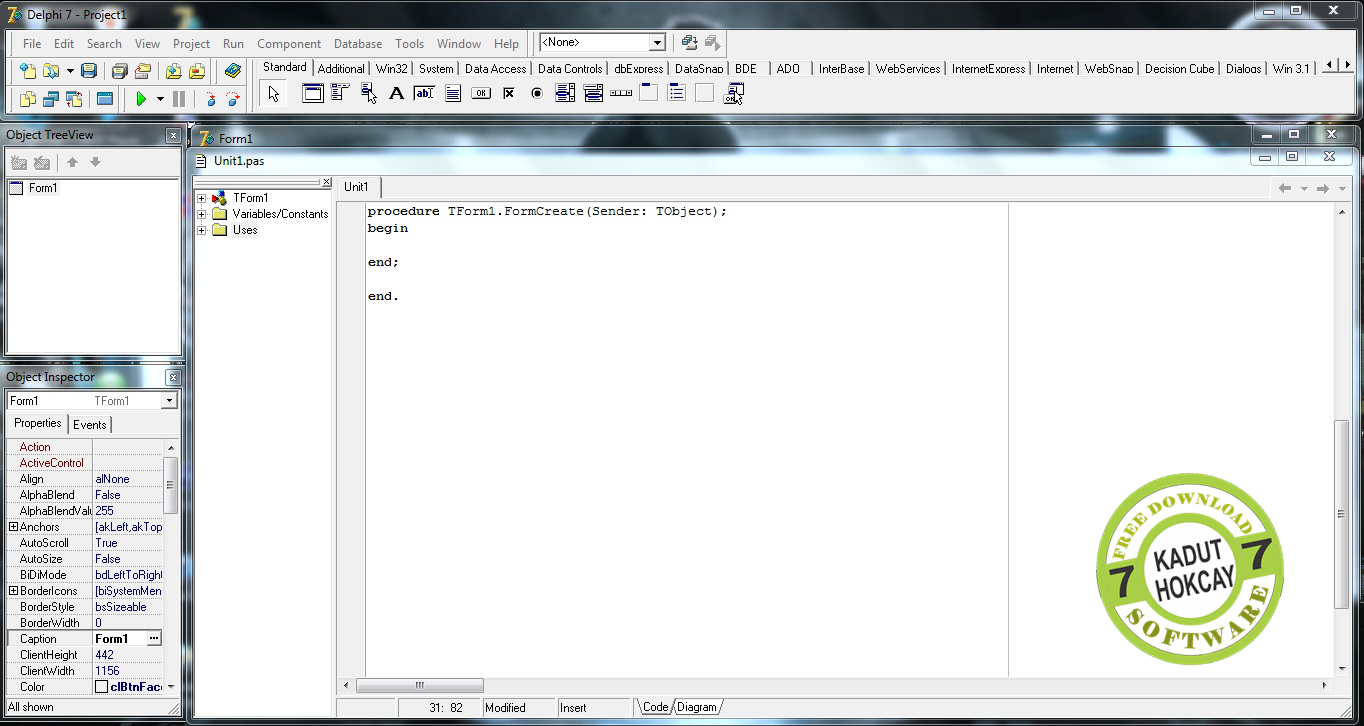Open the Tools menu

(x=410, y=44)
